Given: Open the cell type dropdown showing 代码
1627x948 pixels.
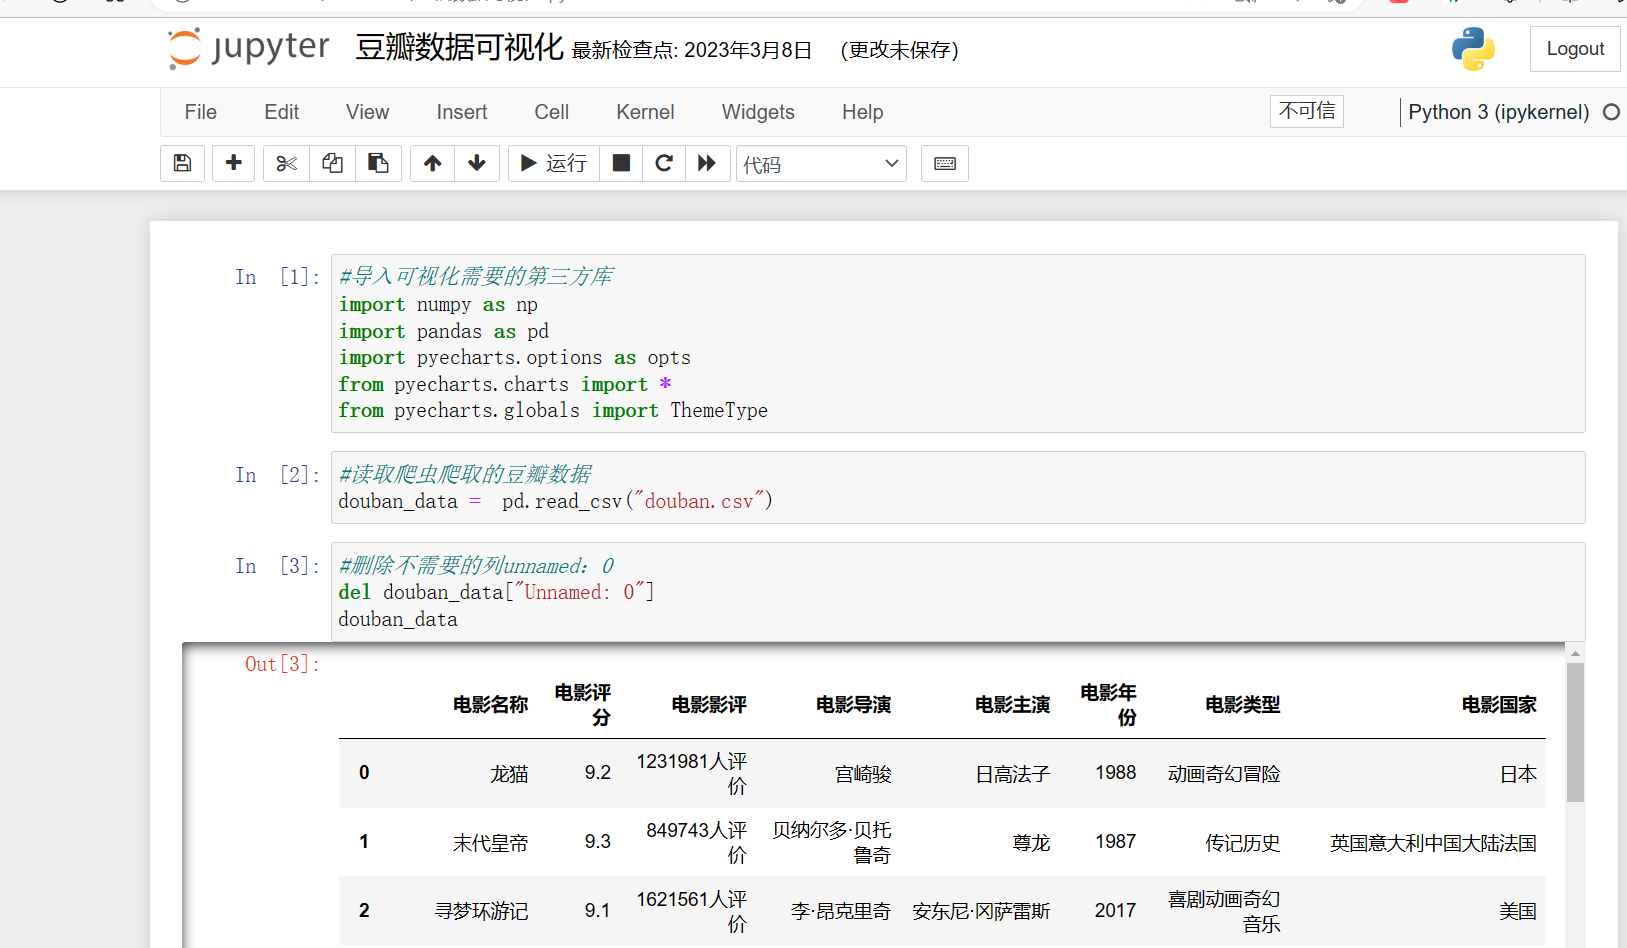Looking at the screenshot, I should click(821, 164).
